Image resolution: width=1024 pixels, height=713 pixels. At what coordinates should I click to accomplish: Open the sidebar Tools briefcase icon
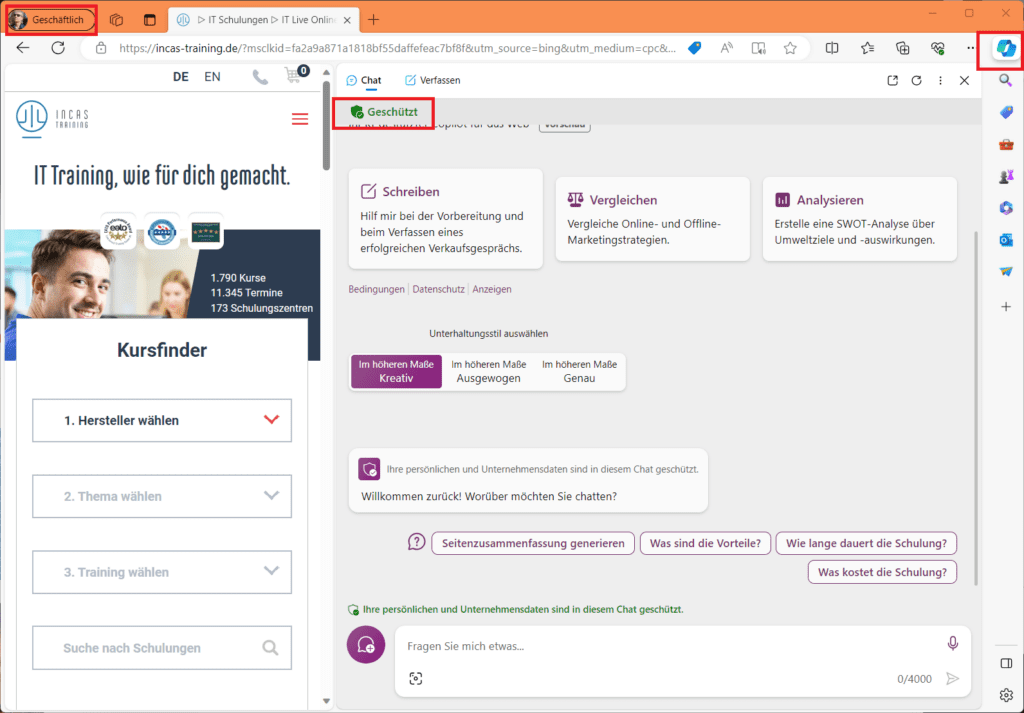[1006, 144]
